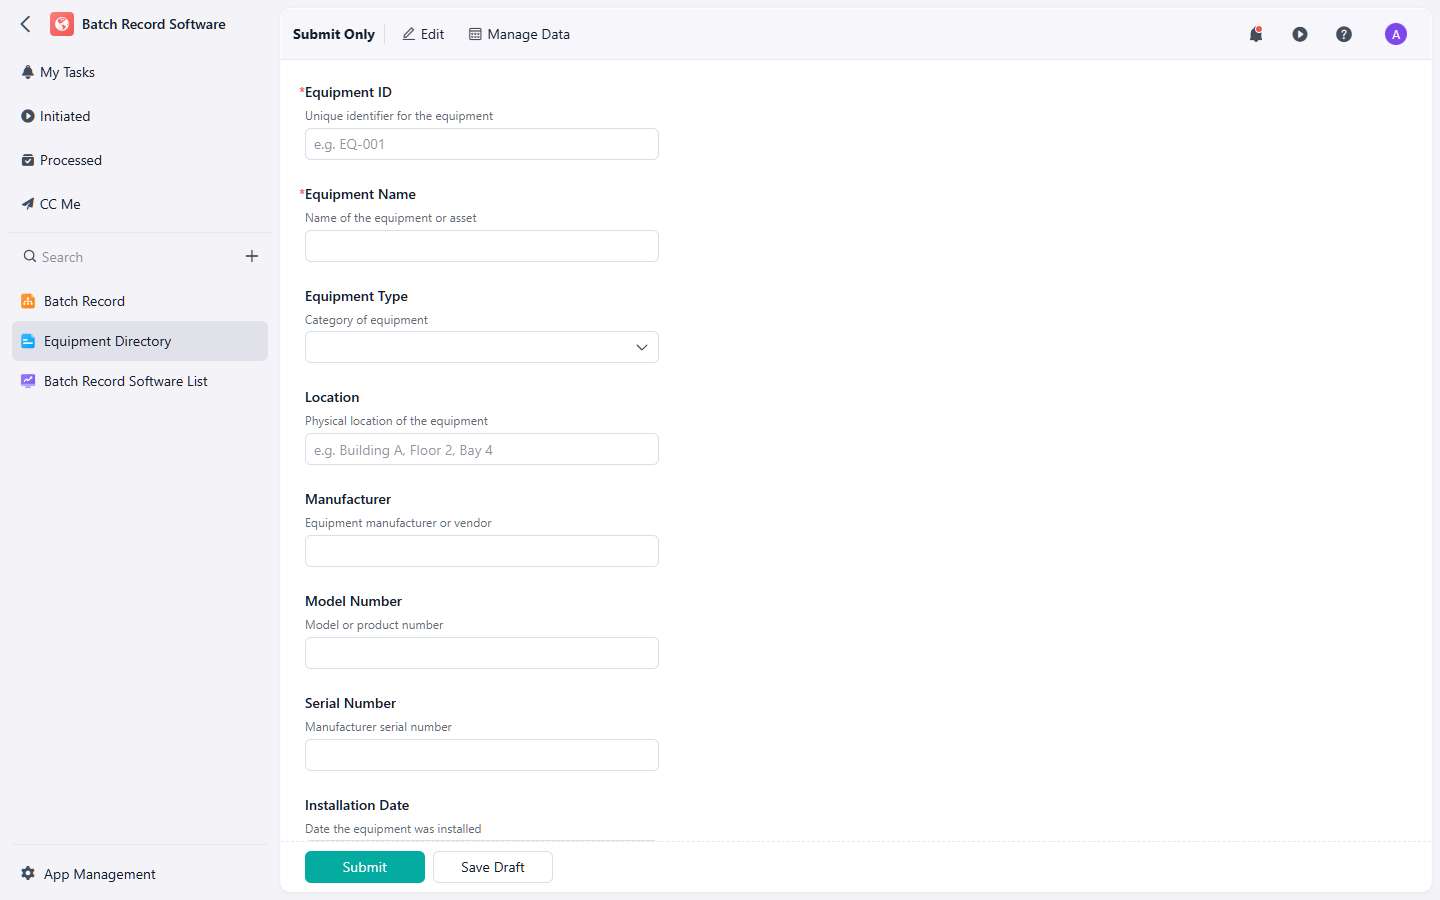Image resolution: width=1440 pixels, height=900 pixels.
Task: Click the play tutorial icon in header
Action: 1300,34
